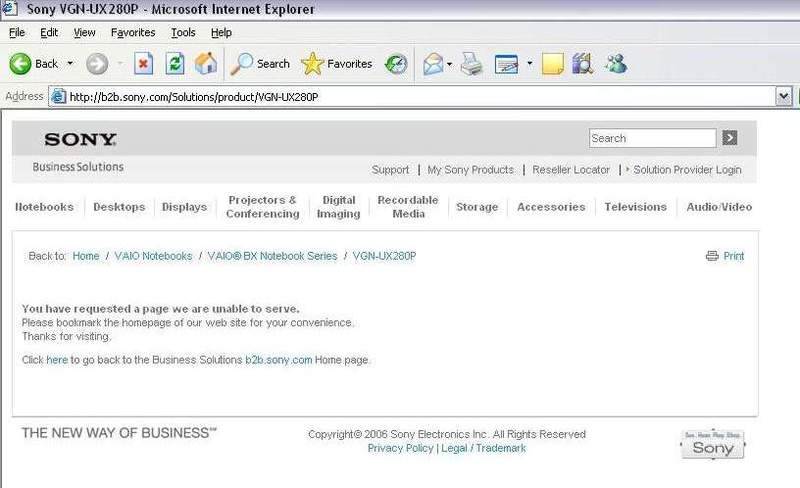Click the Print link printer icon
Image resolution: width=800 pixels, height=488 pixels.
pyautogui.click(x=712, y=256)
